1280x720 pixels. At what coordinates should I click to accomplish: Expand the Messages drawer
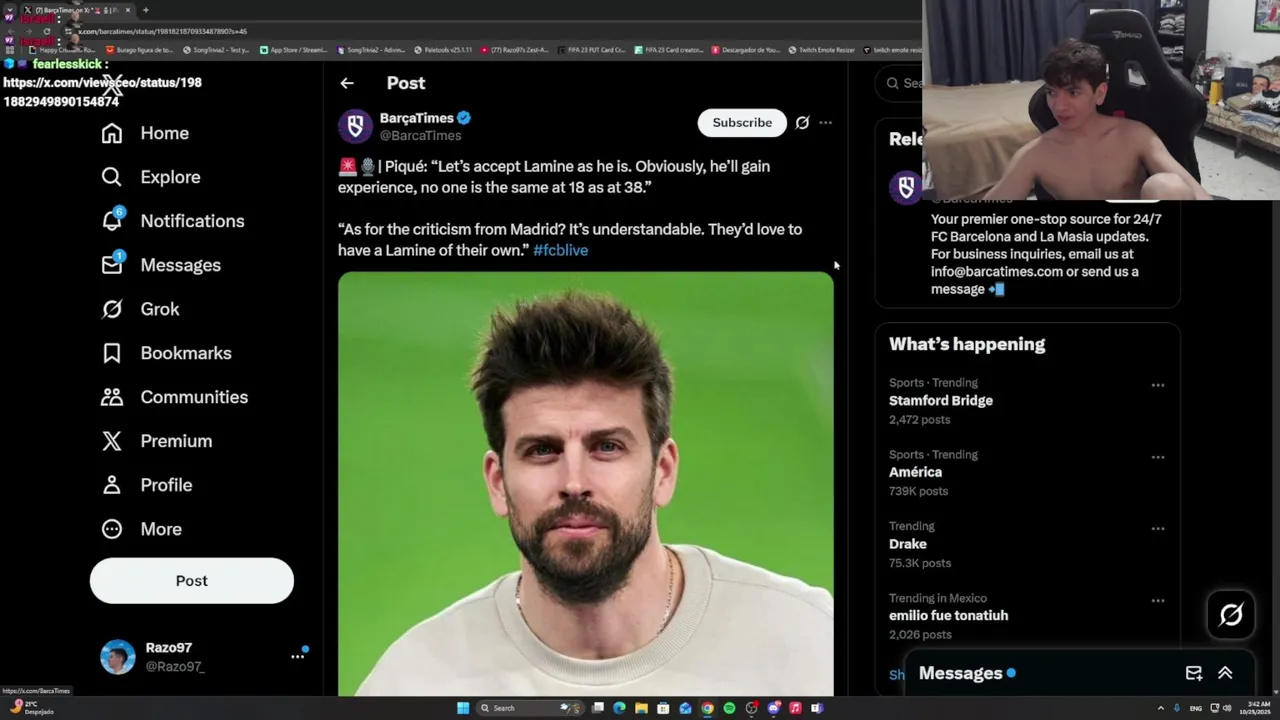(x=1225, y=674)
